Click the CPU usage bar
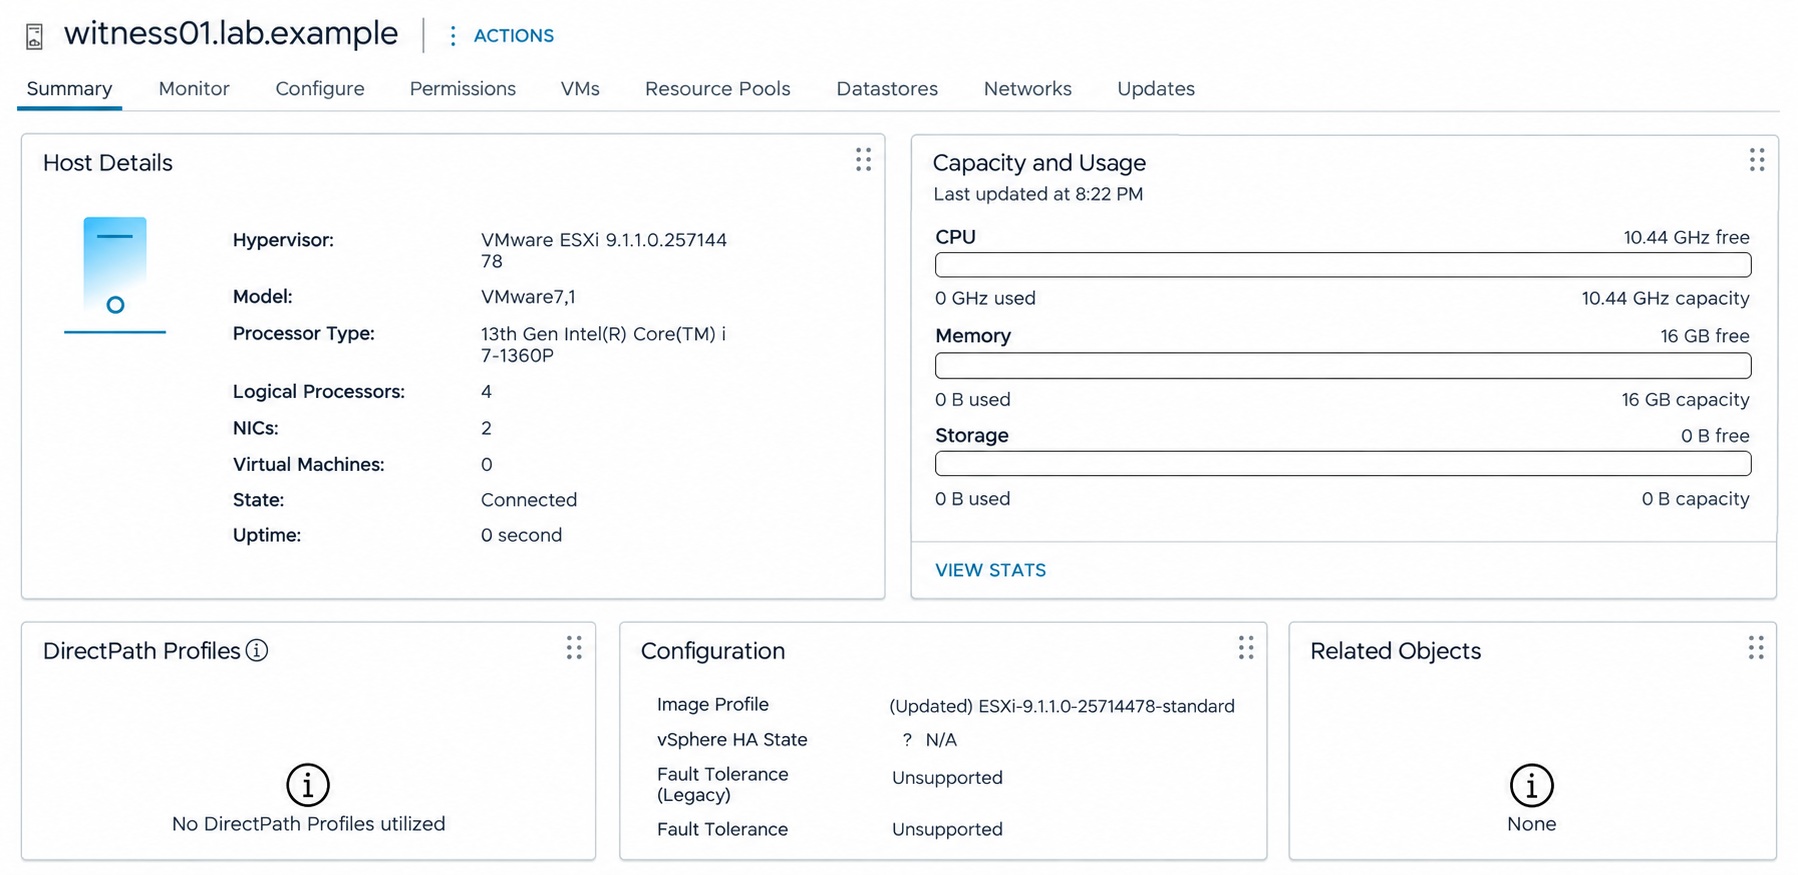Image resolution: width=1798 pixels, height=875 pixels. tap(1343, 265)
